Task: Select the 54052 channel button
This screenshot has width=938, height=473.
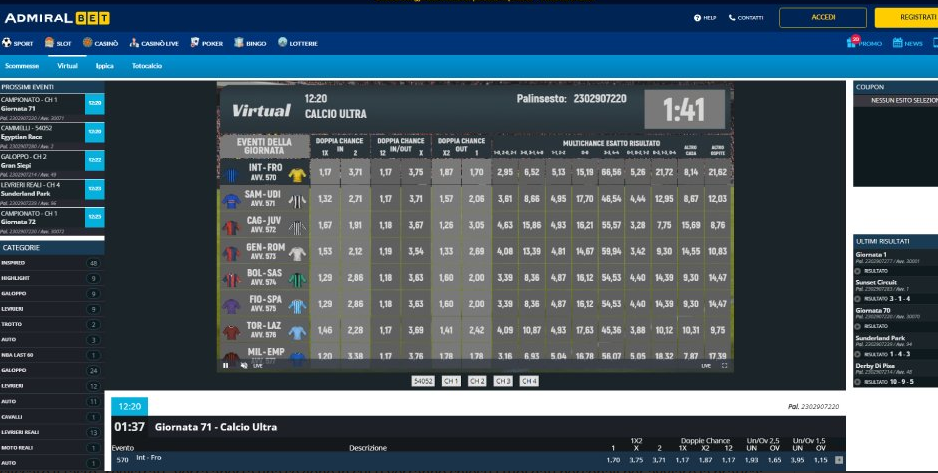Action: 423,381
